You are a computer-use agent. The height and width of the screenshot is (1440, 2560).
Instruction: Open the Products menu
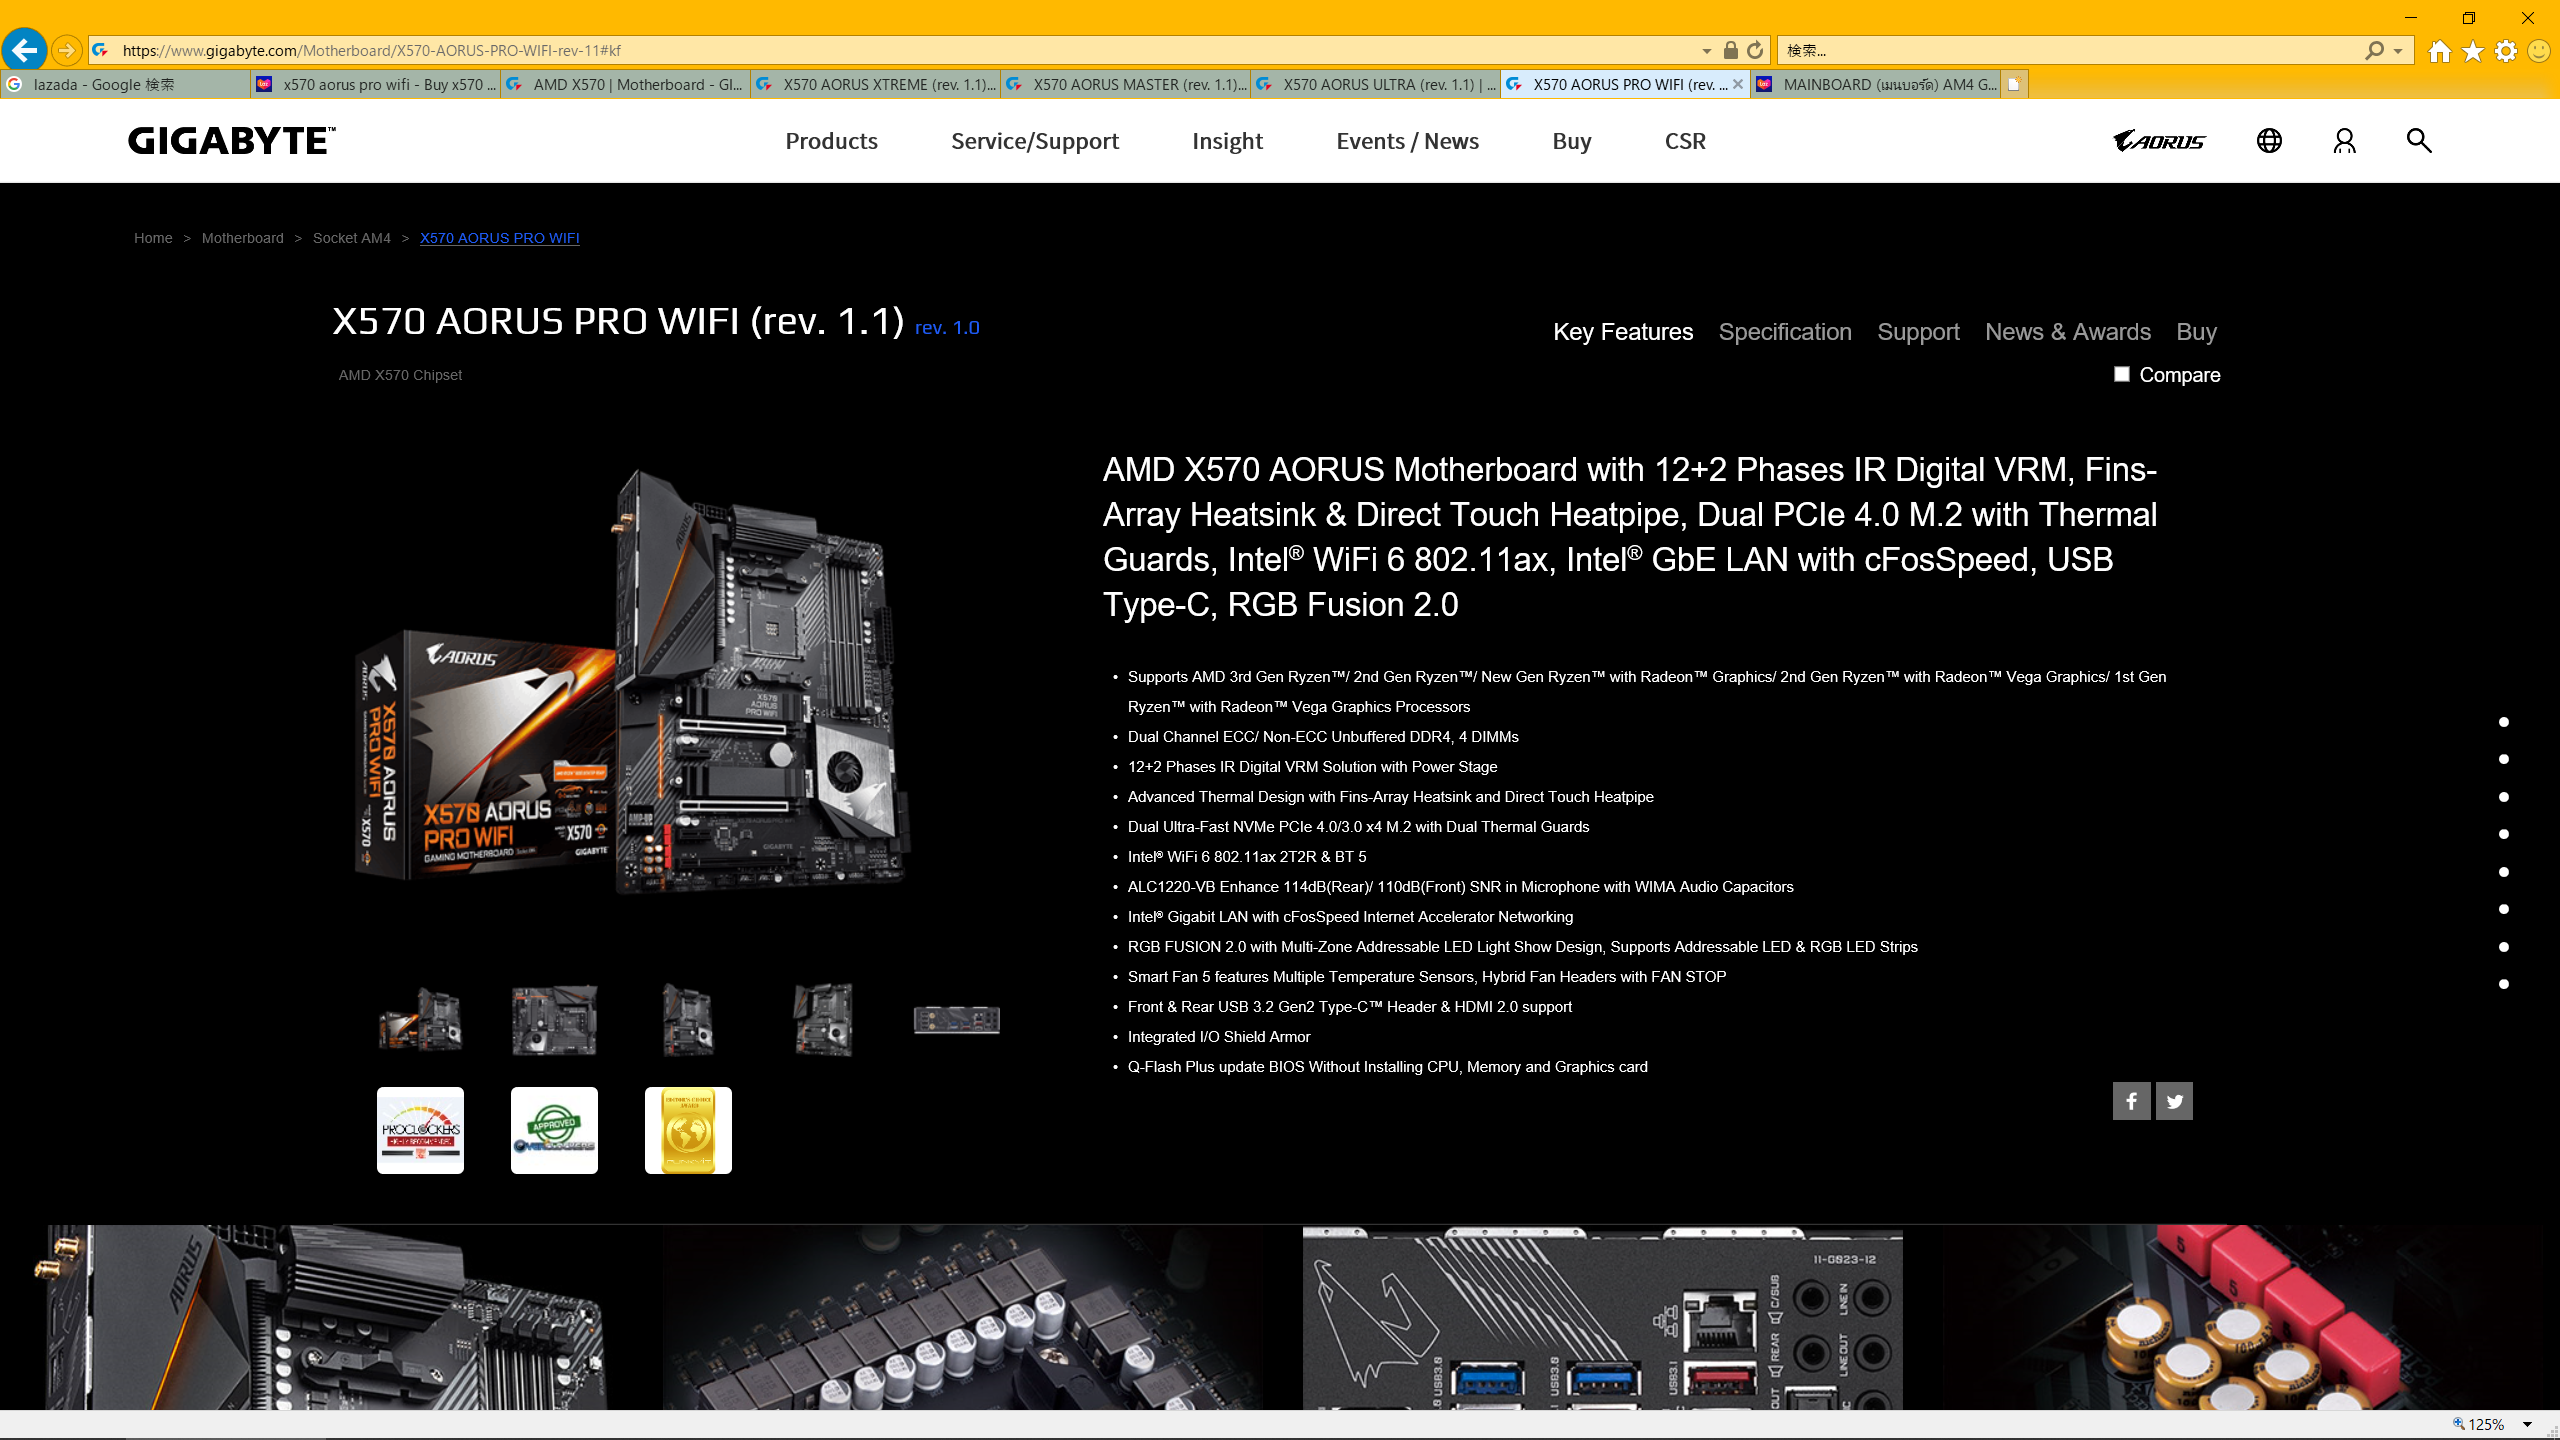832,141
